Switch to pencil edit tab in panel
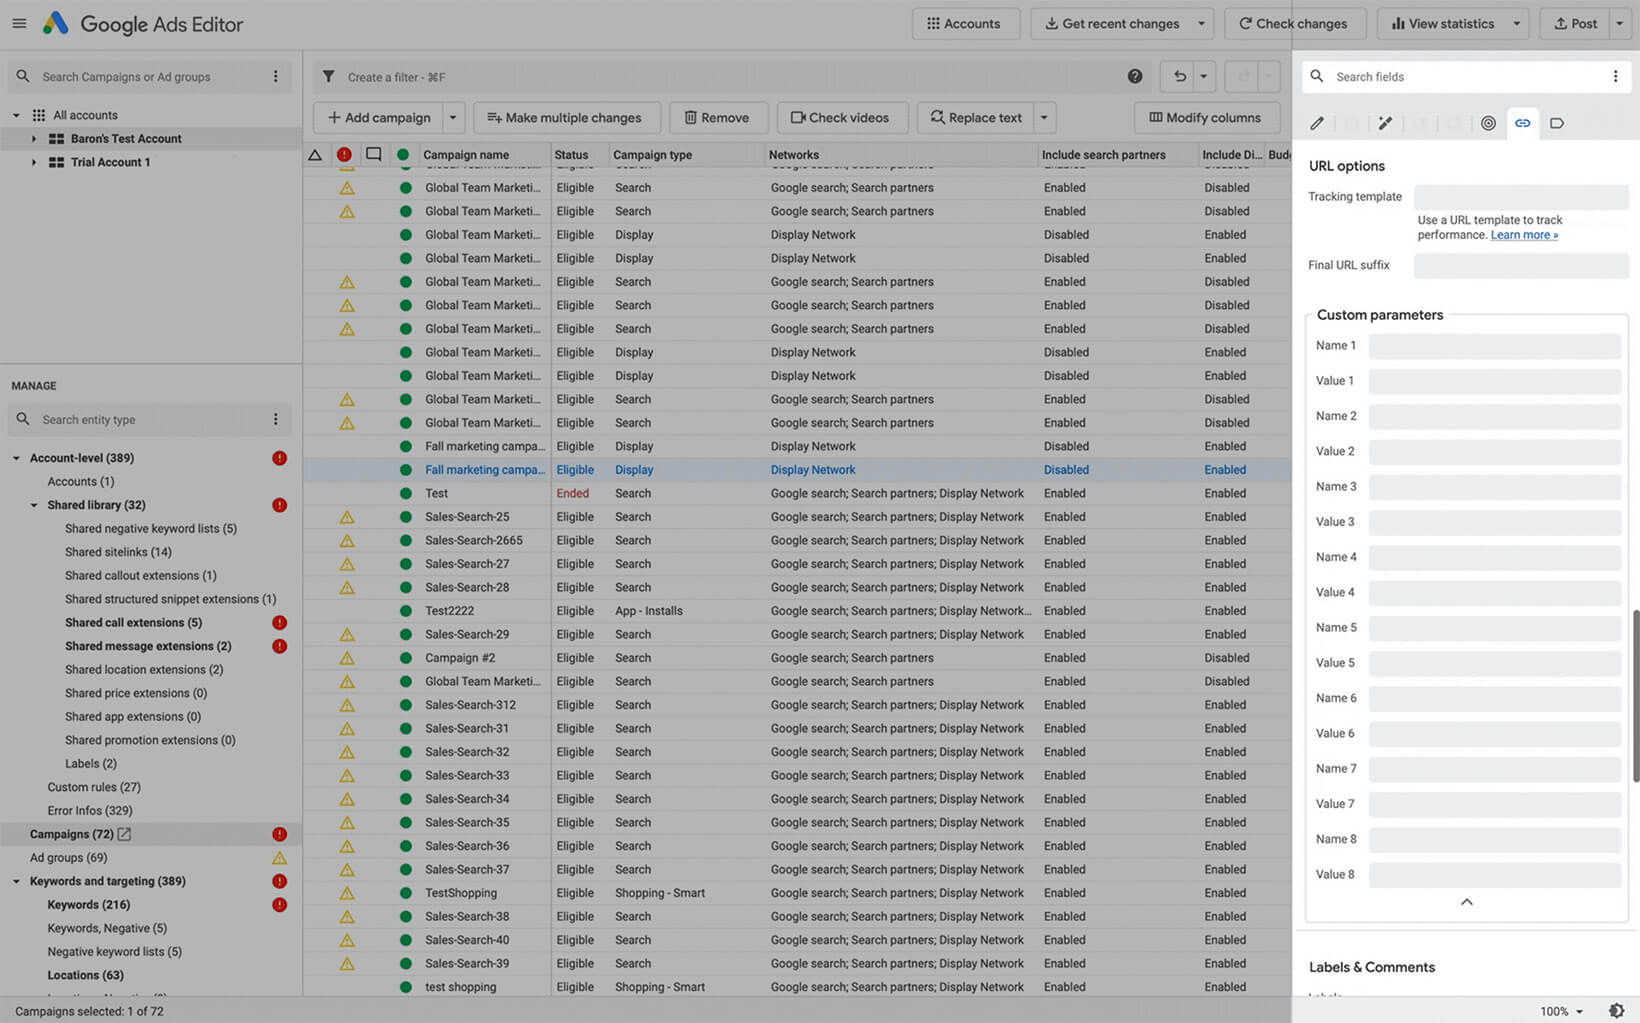This screenshot has width=1640, height=1023. click(1317, 123)
